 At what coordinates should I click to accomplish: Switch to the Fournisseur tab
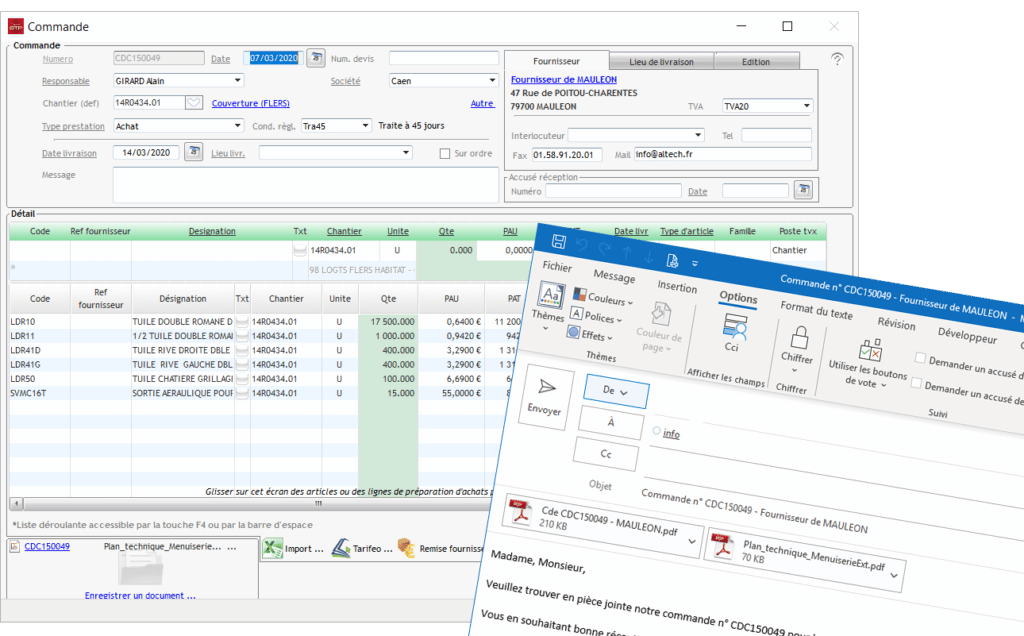556,61
